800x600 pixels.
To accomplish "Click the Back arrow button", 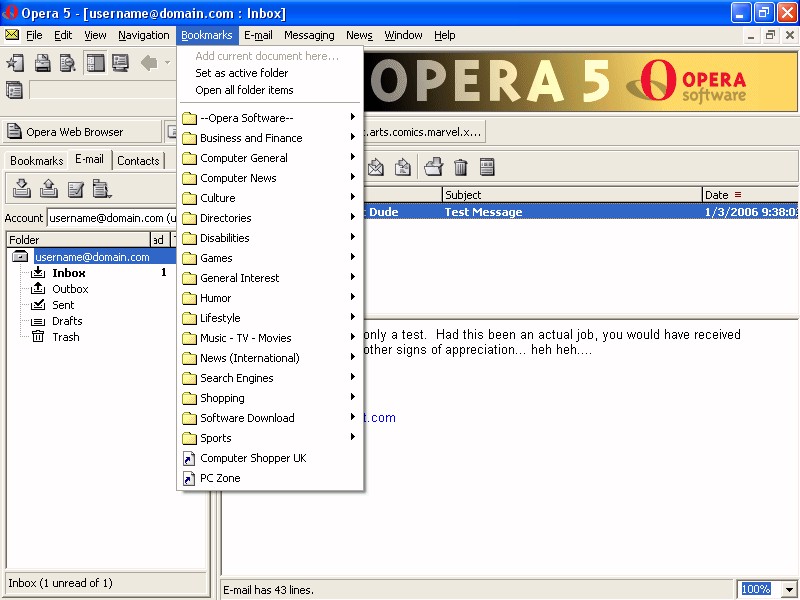I will pyautogui.click(x=149, y=63).
